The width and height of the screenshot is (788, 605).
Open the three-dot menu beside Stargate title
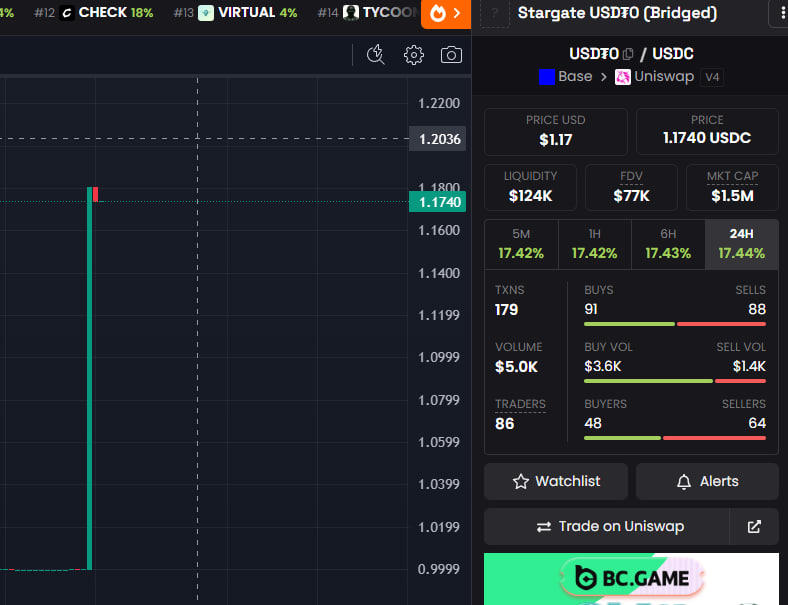coord(781,13)
